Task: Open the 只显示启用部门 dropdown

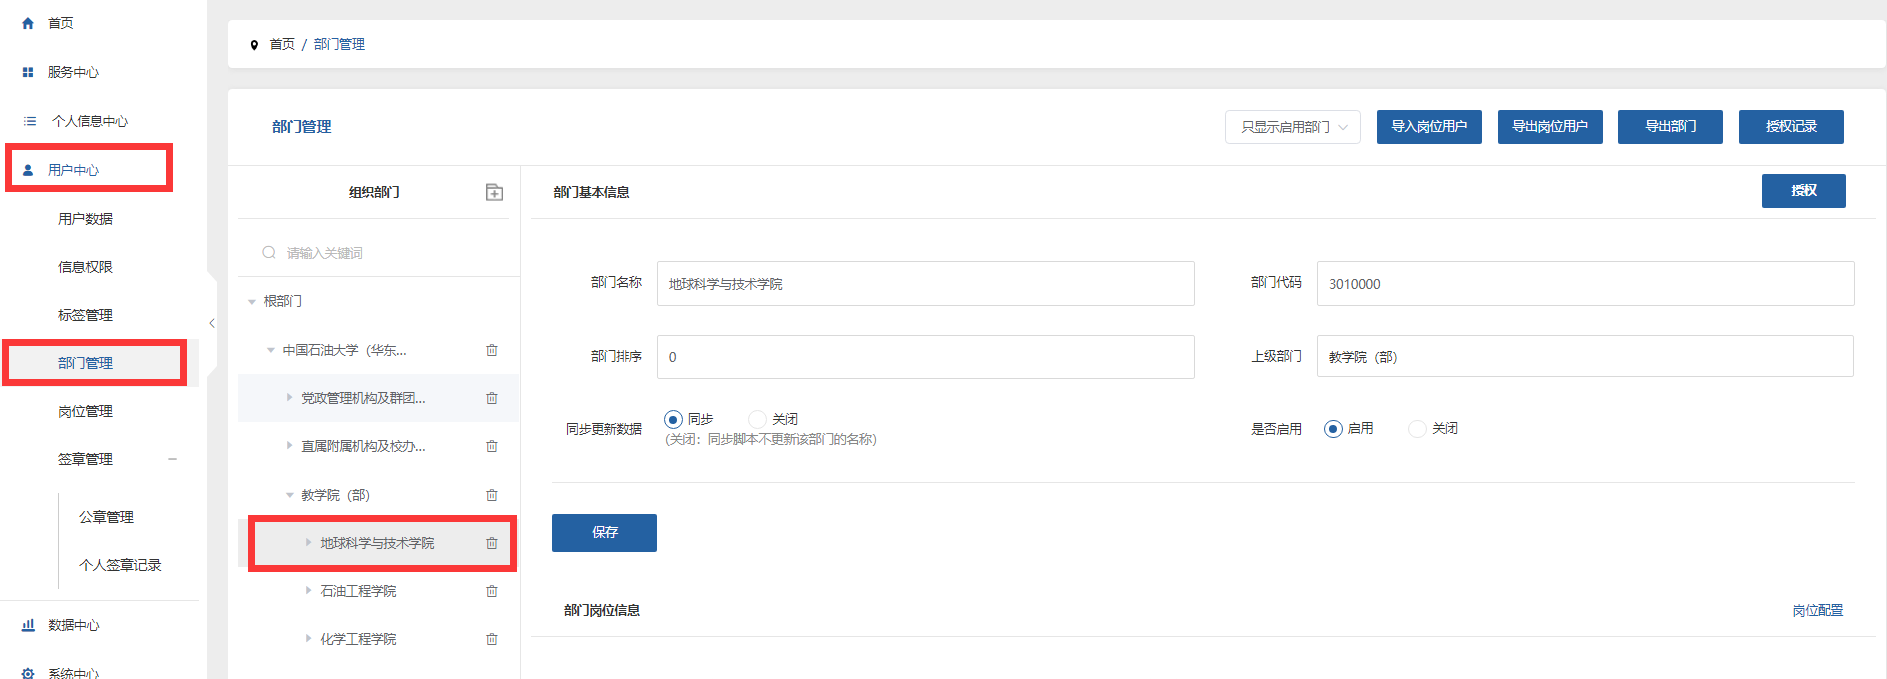Action: (x=1292, y=127)
